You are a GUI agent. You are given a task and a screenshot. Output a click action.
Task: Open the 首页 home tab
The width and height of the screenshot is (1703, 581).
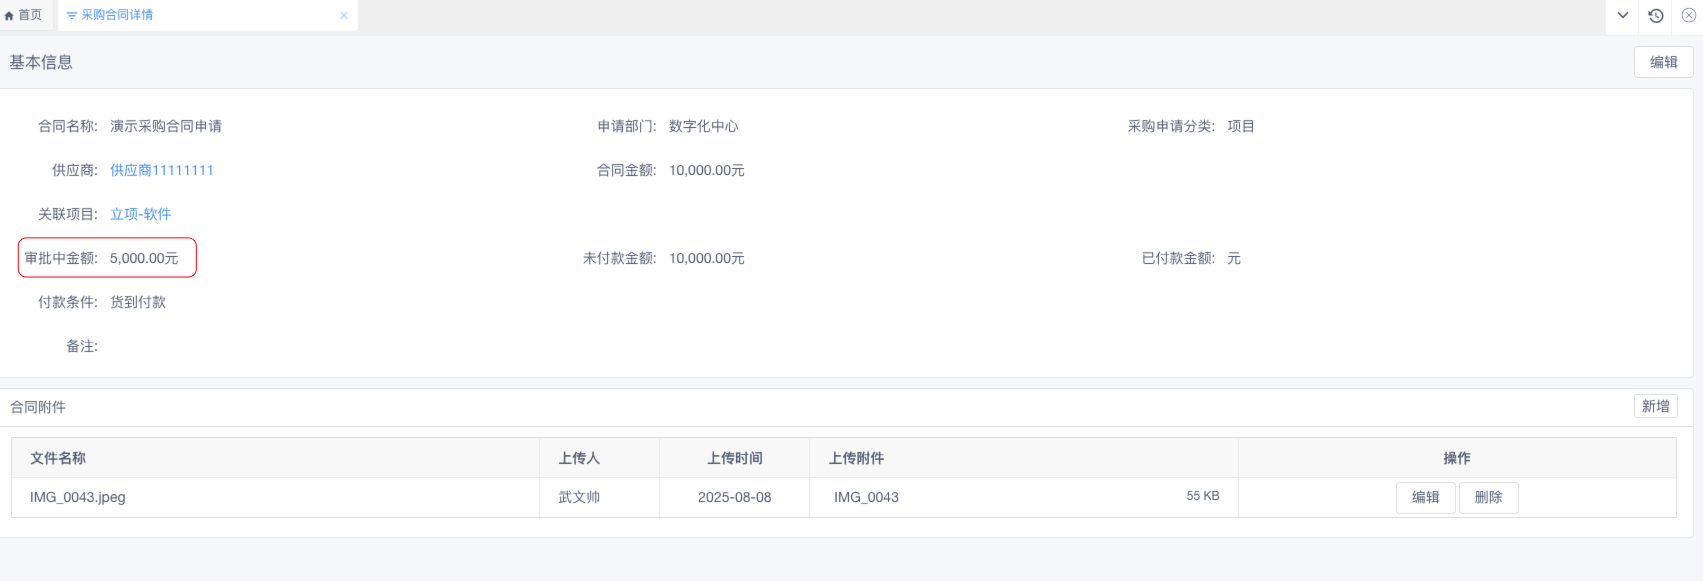click(29, 15)
